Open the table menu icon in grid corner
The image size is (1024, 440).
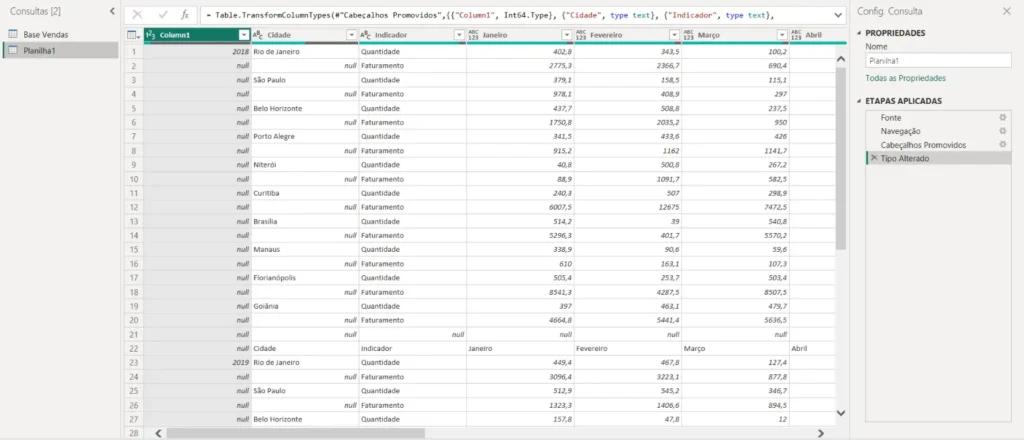133,35
